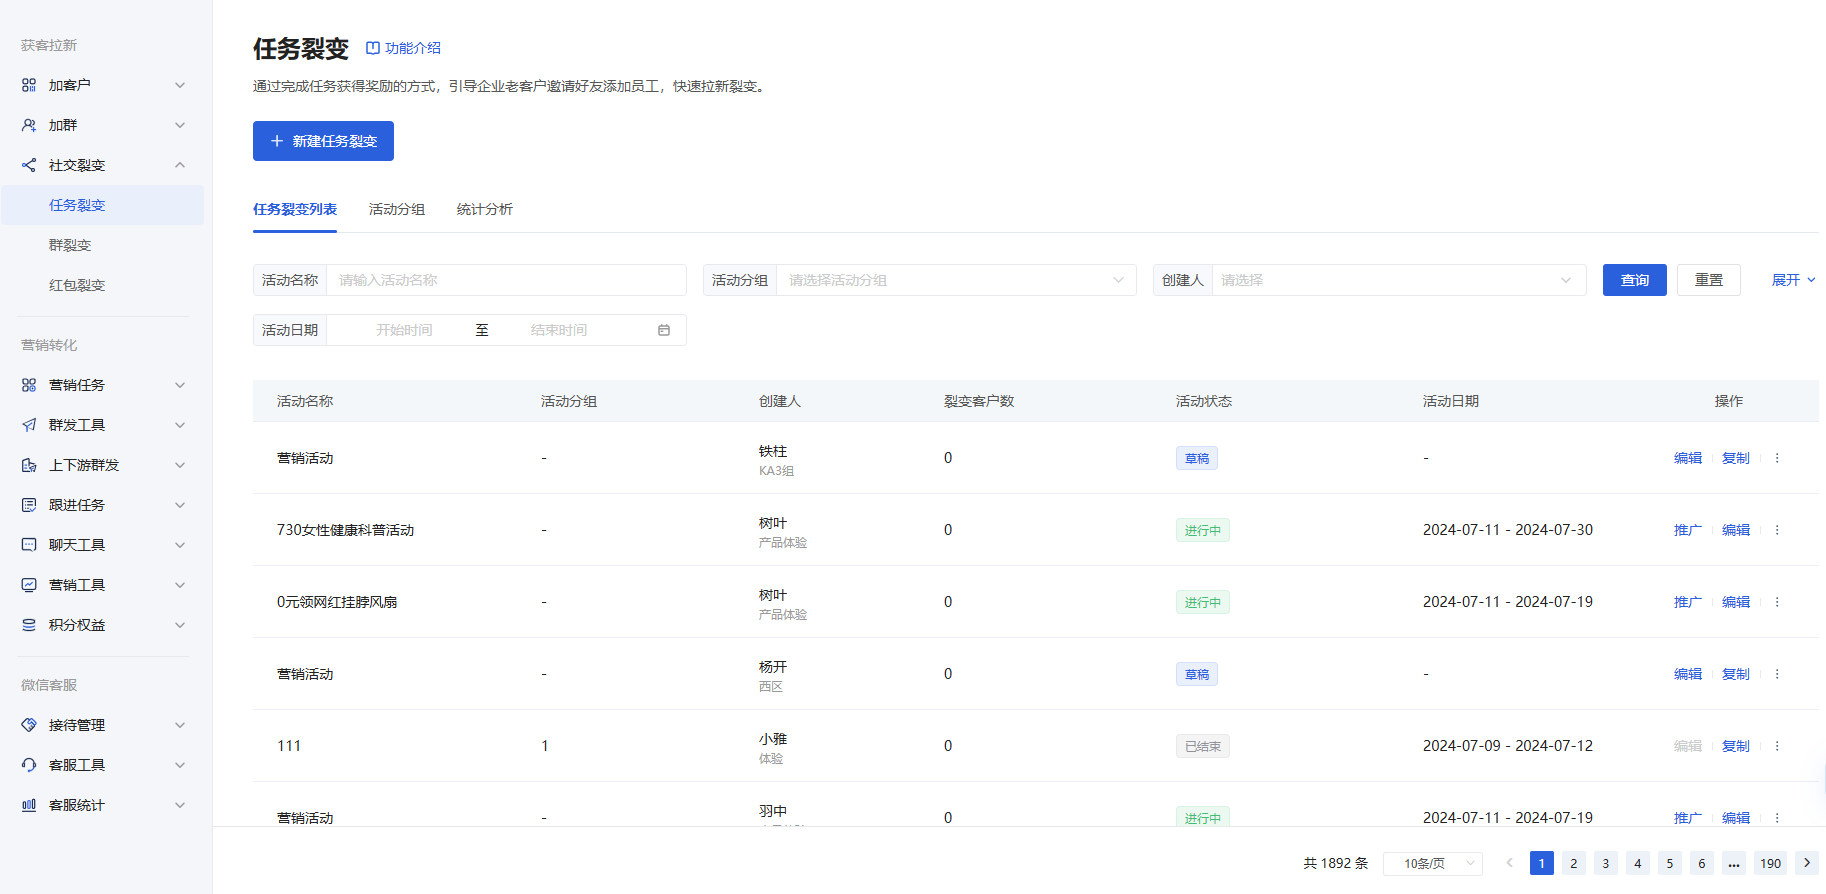The height and width of the screenshot is (894, 1826).
Task: Expand more filters via 展开
Action: click(1794, 280)
